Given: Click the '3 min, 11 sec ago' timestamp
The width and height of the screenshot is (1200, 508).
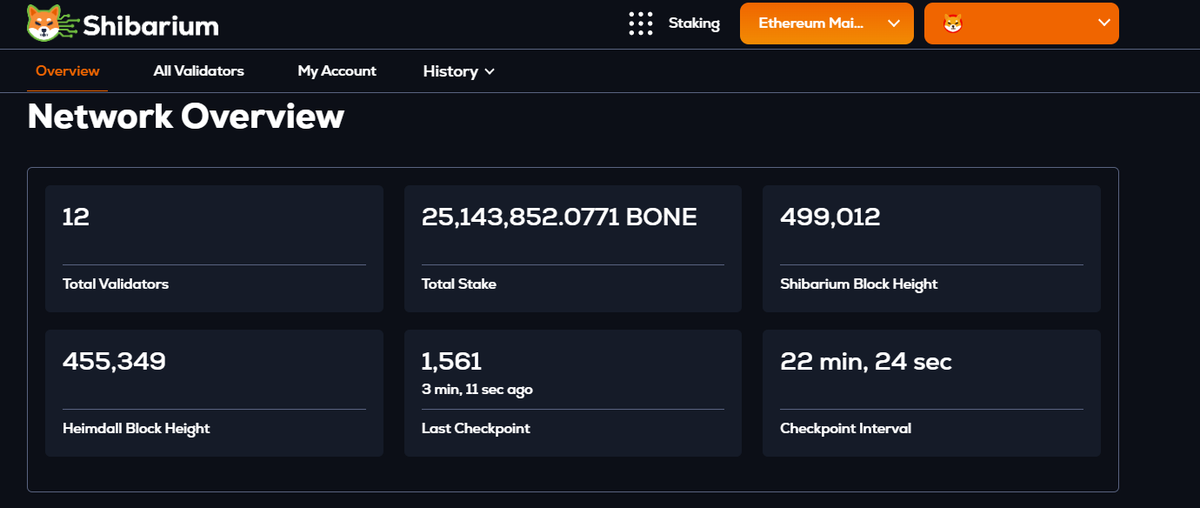Looking at the screenshot, I should pyautogui.click(x=477, y=390).
